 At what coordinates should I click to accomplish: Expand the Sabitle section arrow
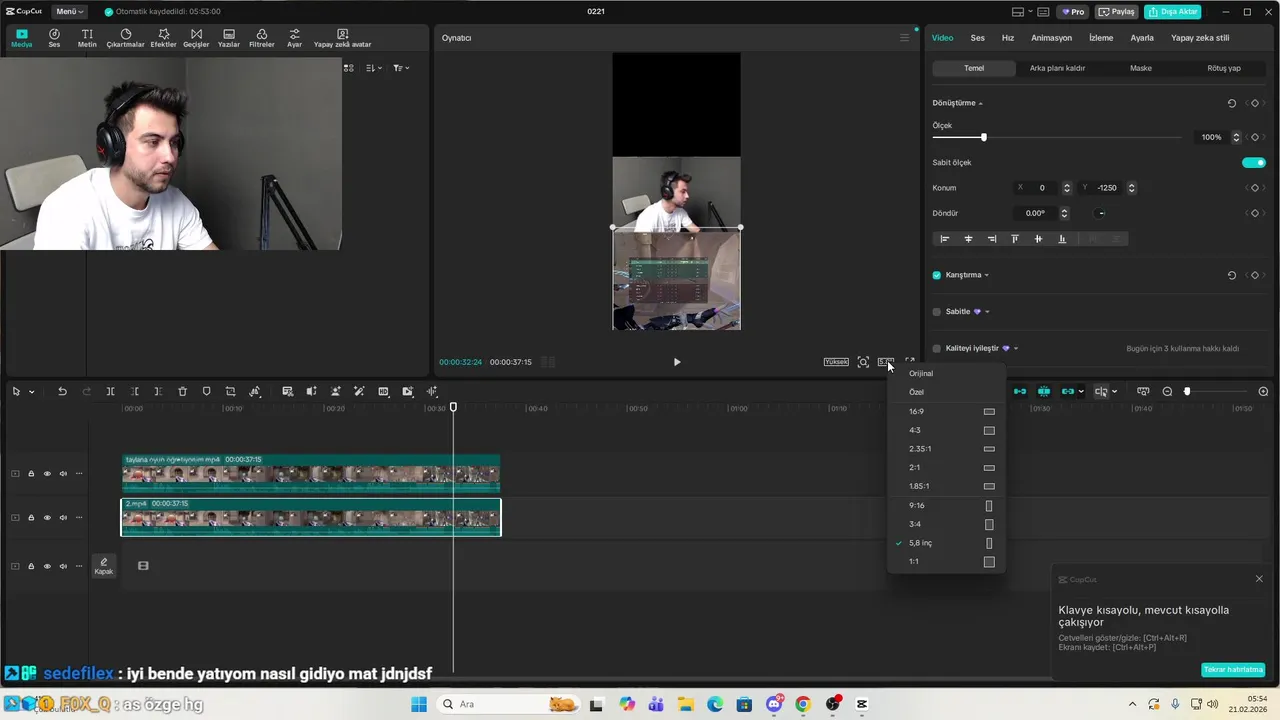pyautogui.click(x=987, y=312)
